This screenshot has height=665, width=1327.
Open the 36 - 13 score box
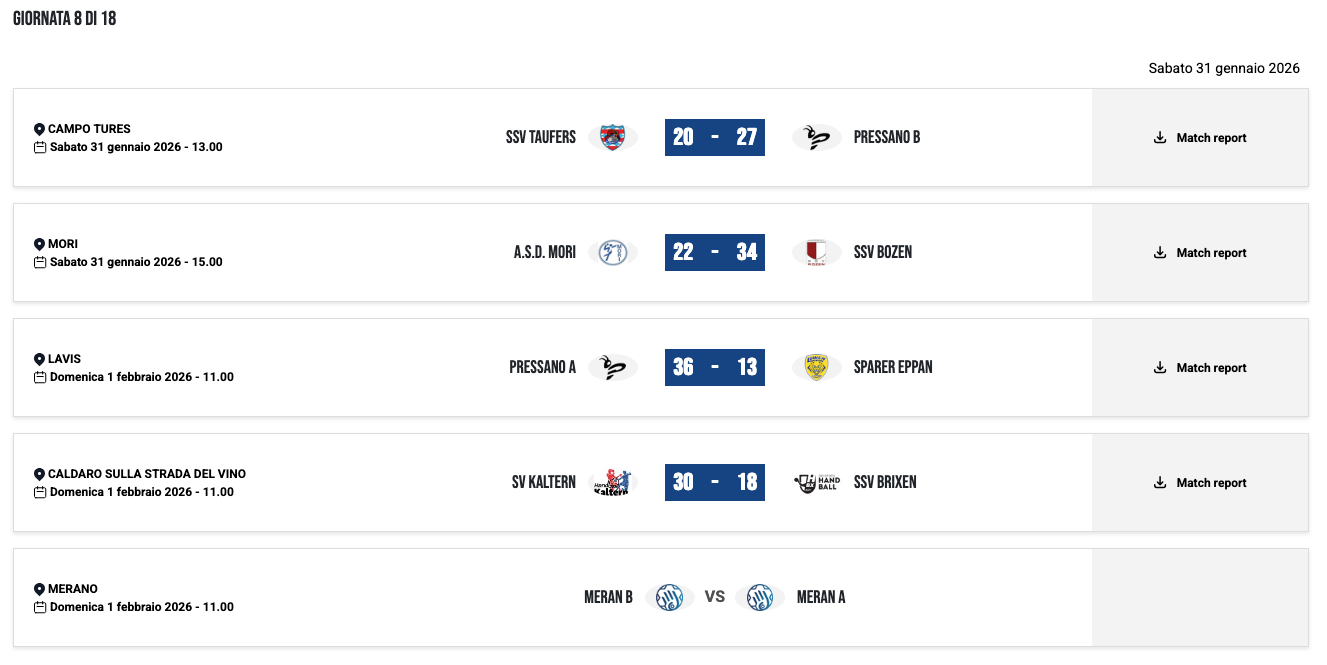tap(714, 368)
